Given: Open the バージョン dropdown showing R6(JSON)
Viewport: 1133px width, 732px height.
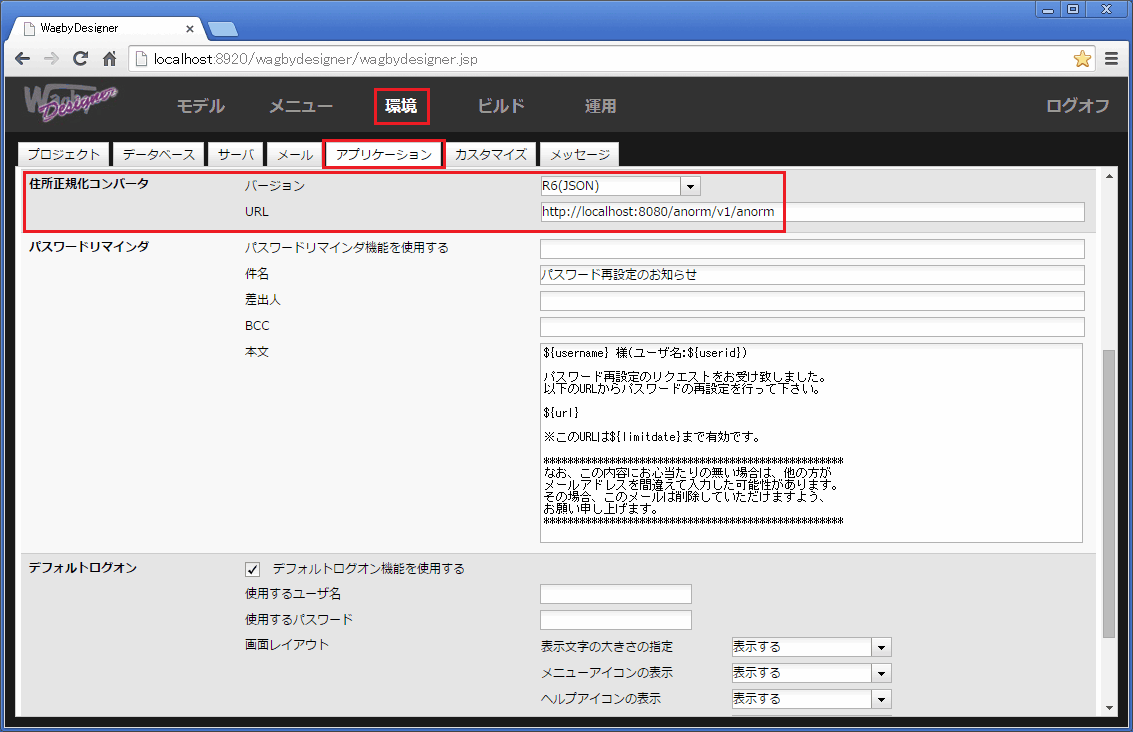Looking at the screenshot, I should (x=690, y=185).
